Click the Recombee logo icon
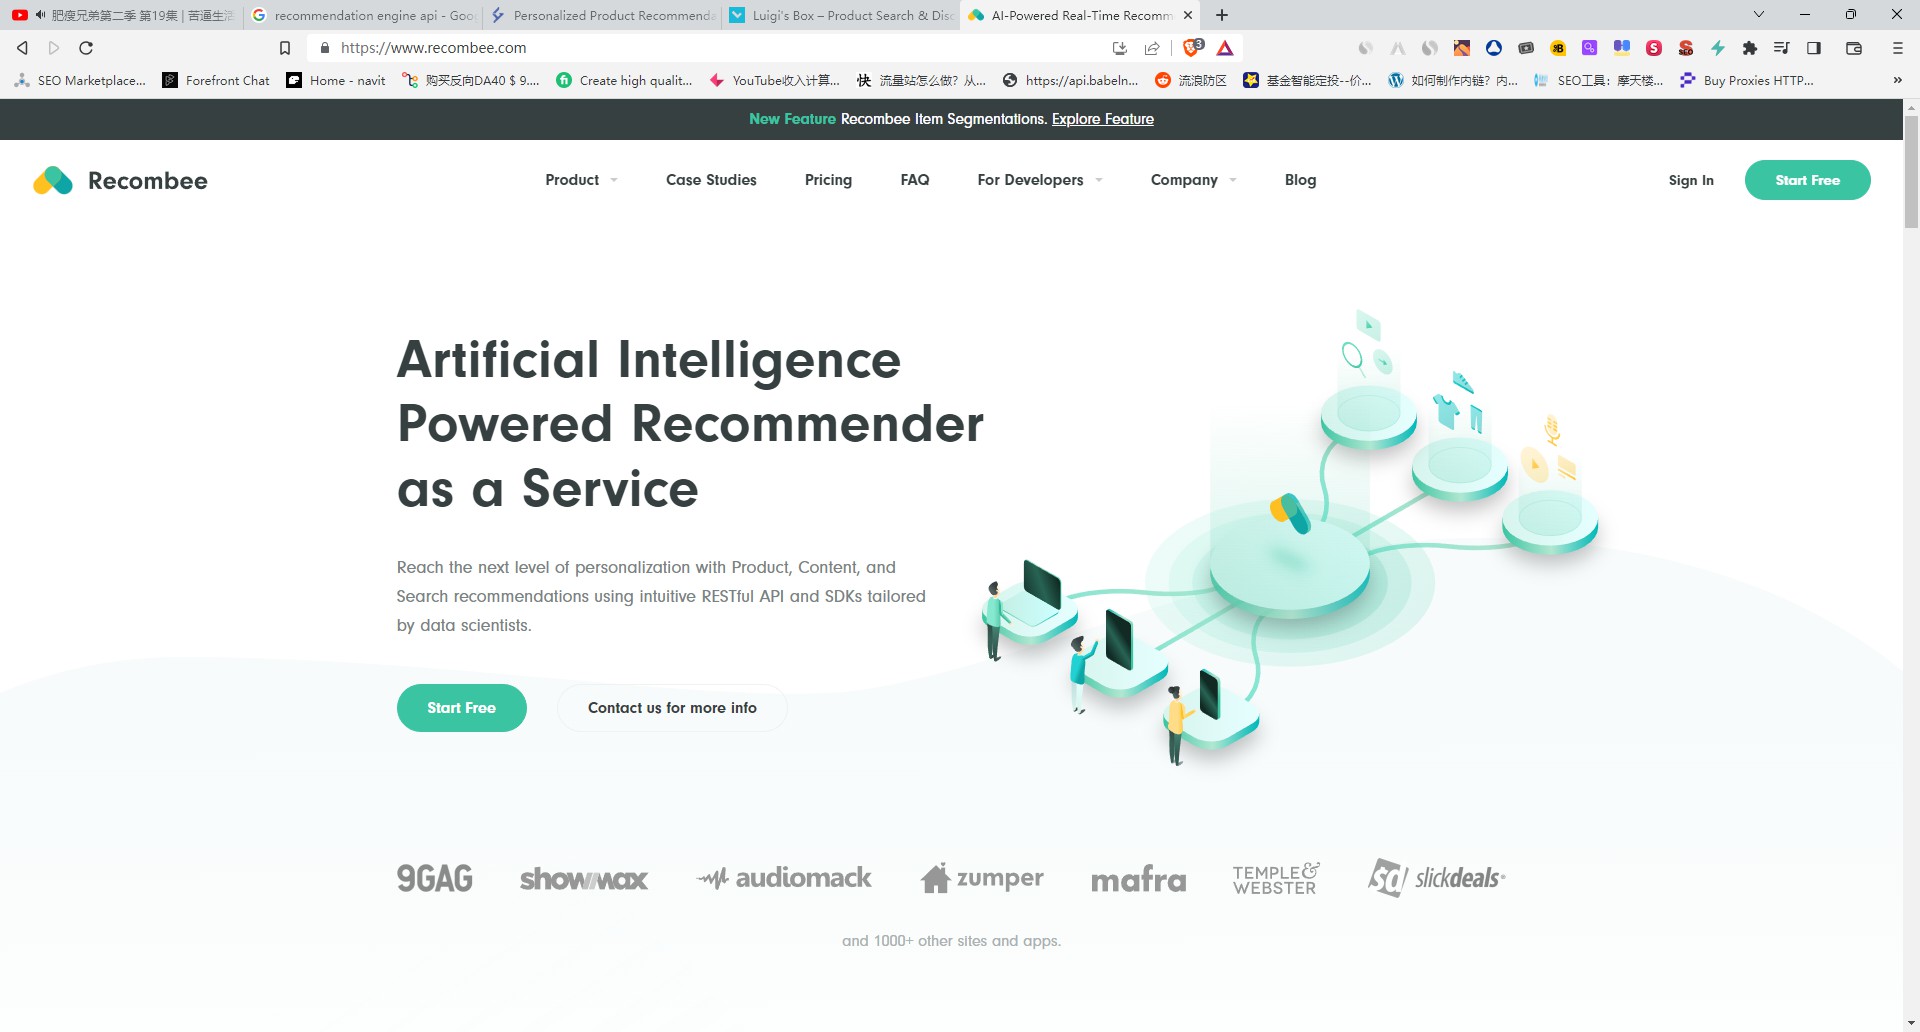This screenshot has width=1920, height=1032. [x=53, y=180]
